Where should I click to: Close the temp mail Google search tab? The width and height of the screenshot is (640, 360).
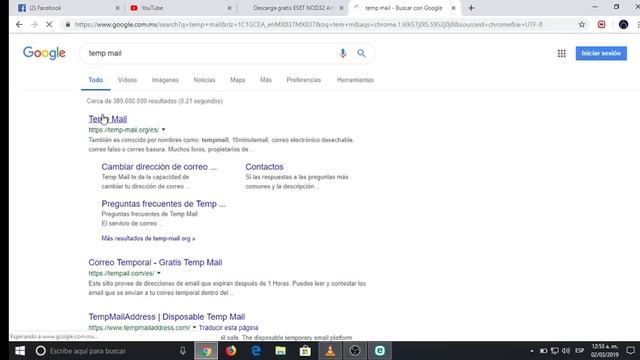(453, 8)
